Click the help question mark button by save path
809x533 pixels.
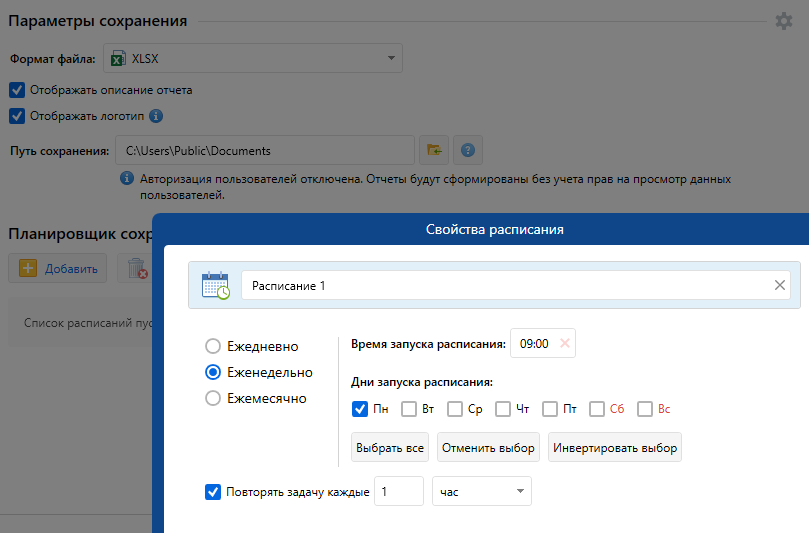(468, 150)
